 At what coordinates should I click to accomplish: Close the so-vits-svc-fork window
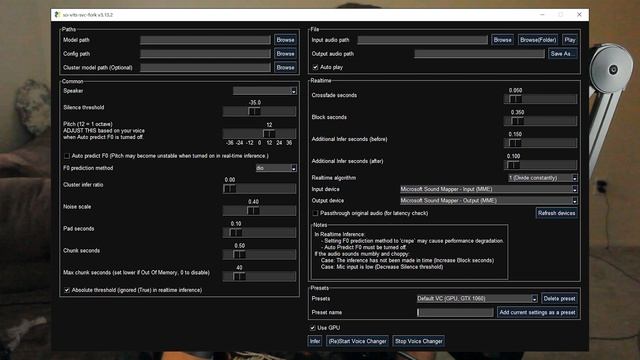tap(579, 15)
